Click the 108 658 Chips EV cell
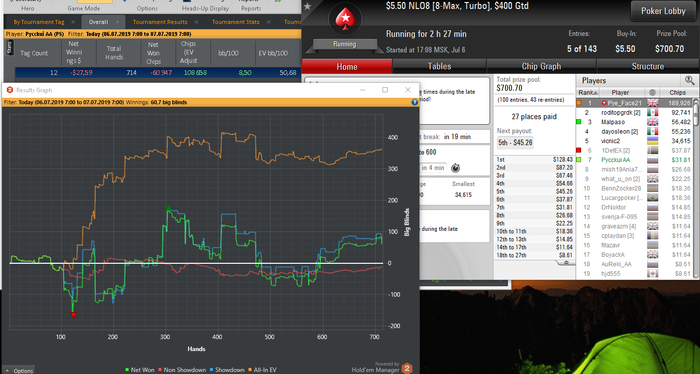 (x=196, y=72)
